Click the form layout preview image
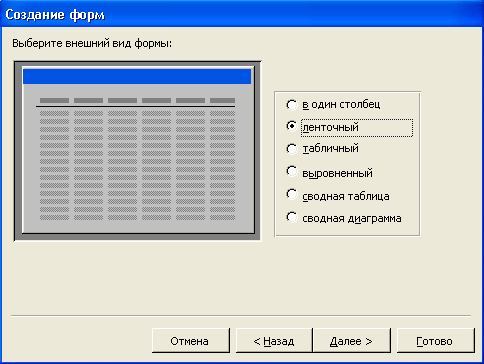 pyautogui.click(x=138, y=151)
